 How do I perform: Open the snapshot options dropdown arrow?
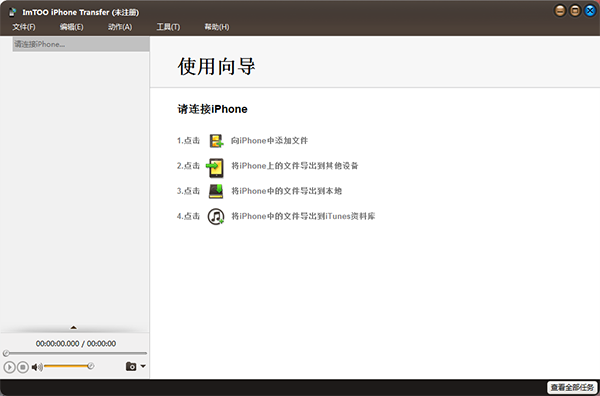click(143, 366)
